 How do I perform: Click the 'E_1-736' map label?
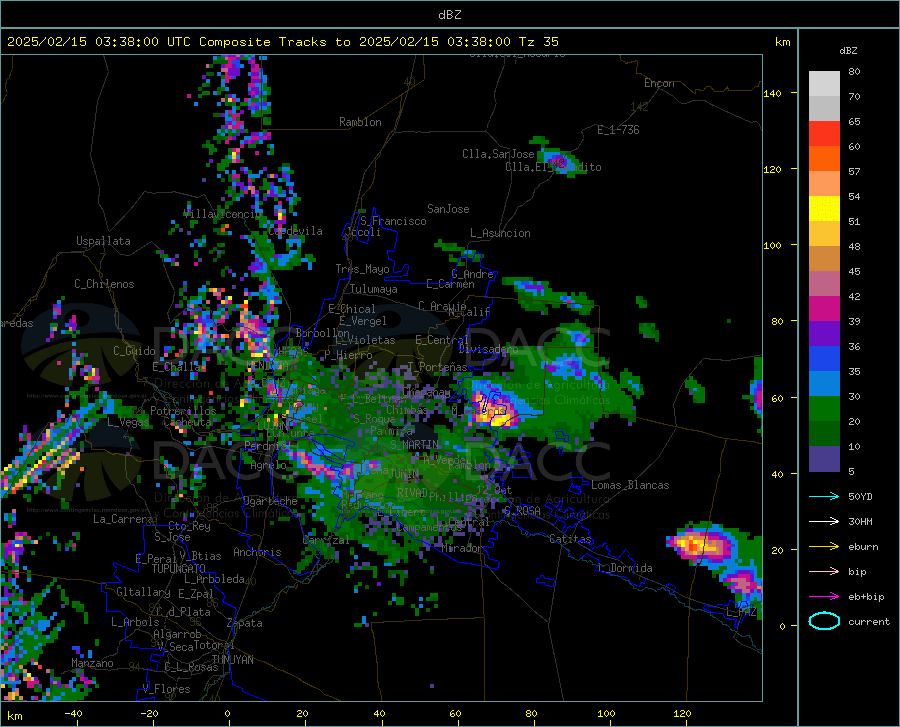coord(618,130)
